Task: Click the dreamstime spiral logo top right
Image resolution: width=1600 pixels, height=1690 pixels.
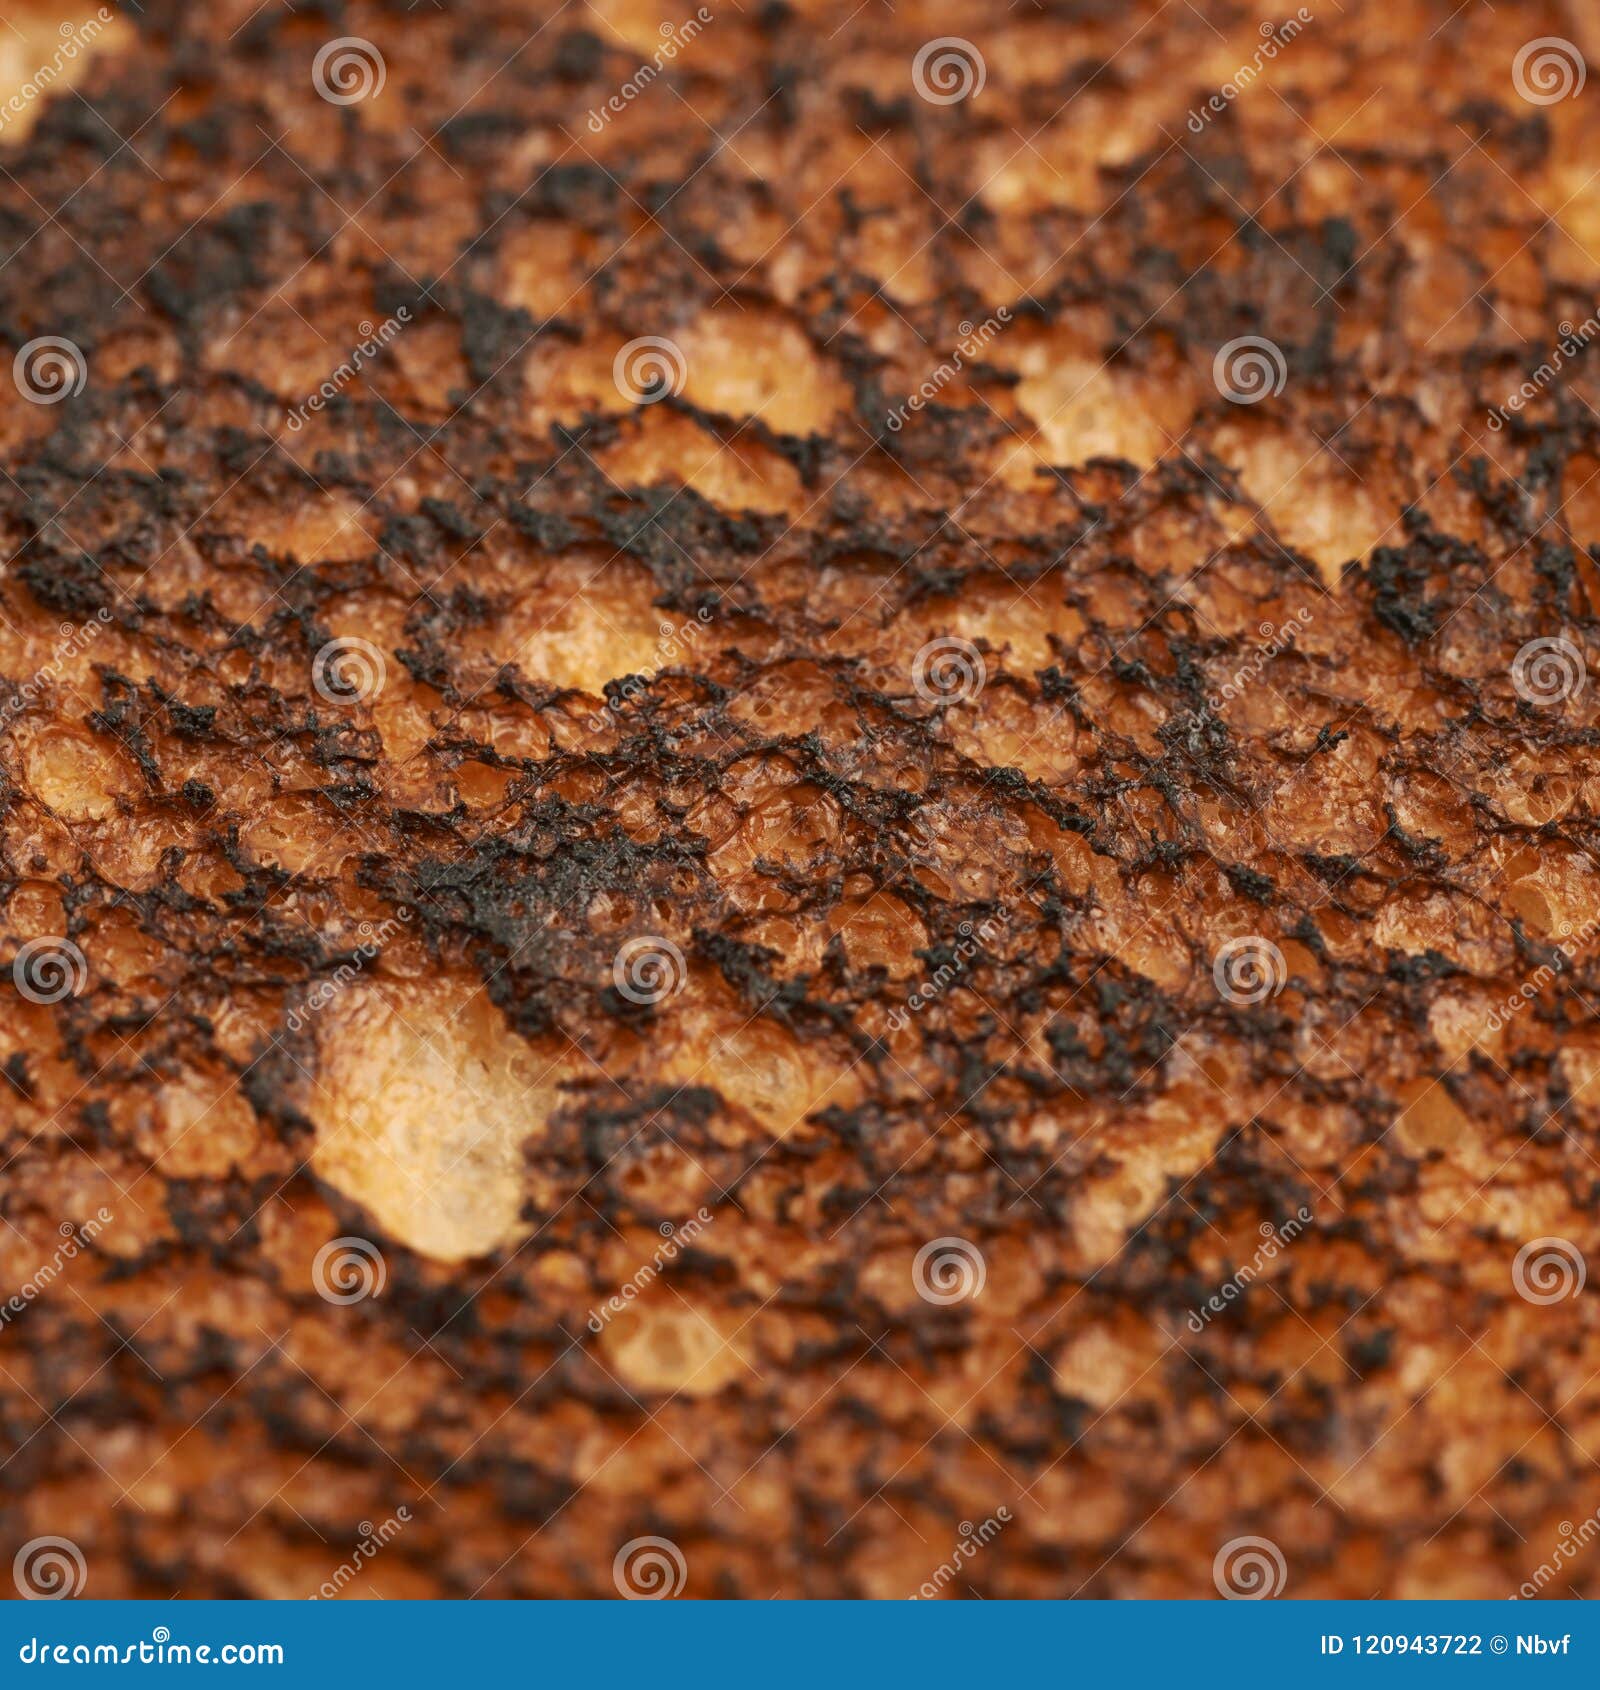Action: point(1545,70)
